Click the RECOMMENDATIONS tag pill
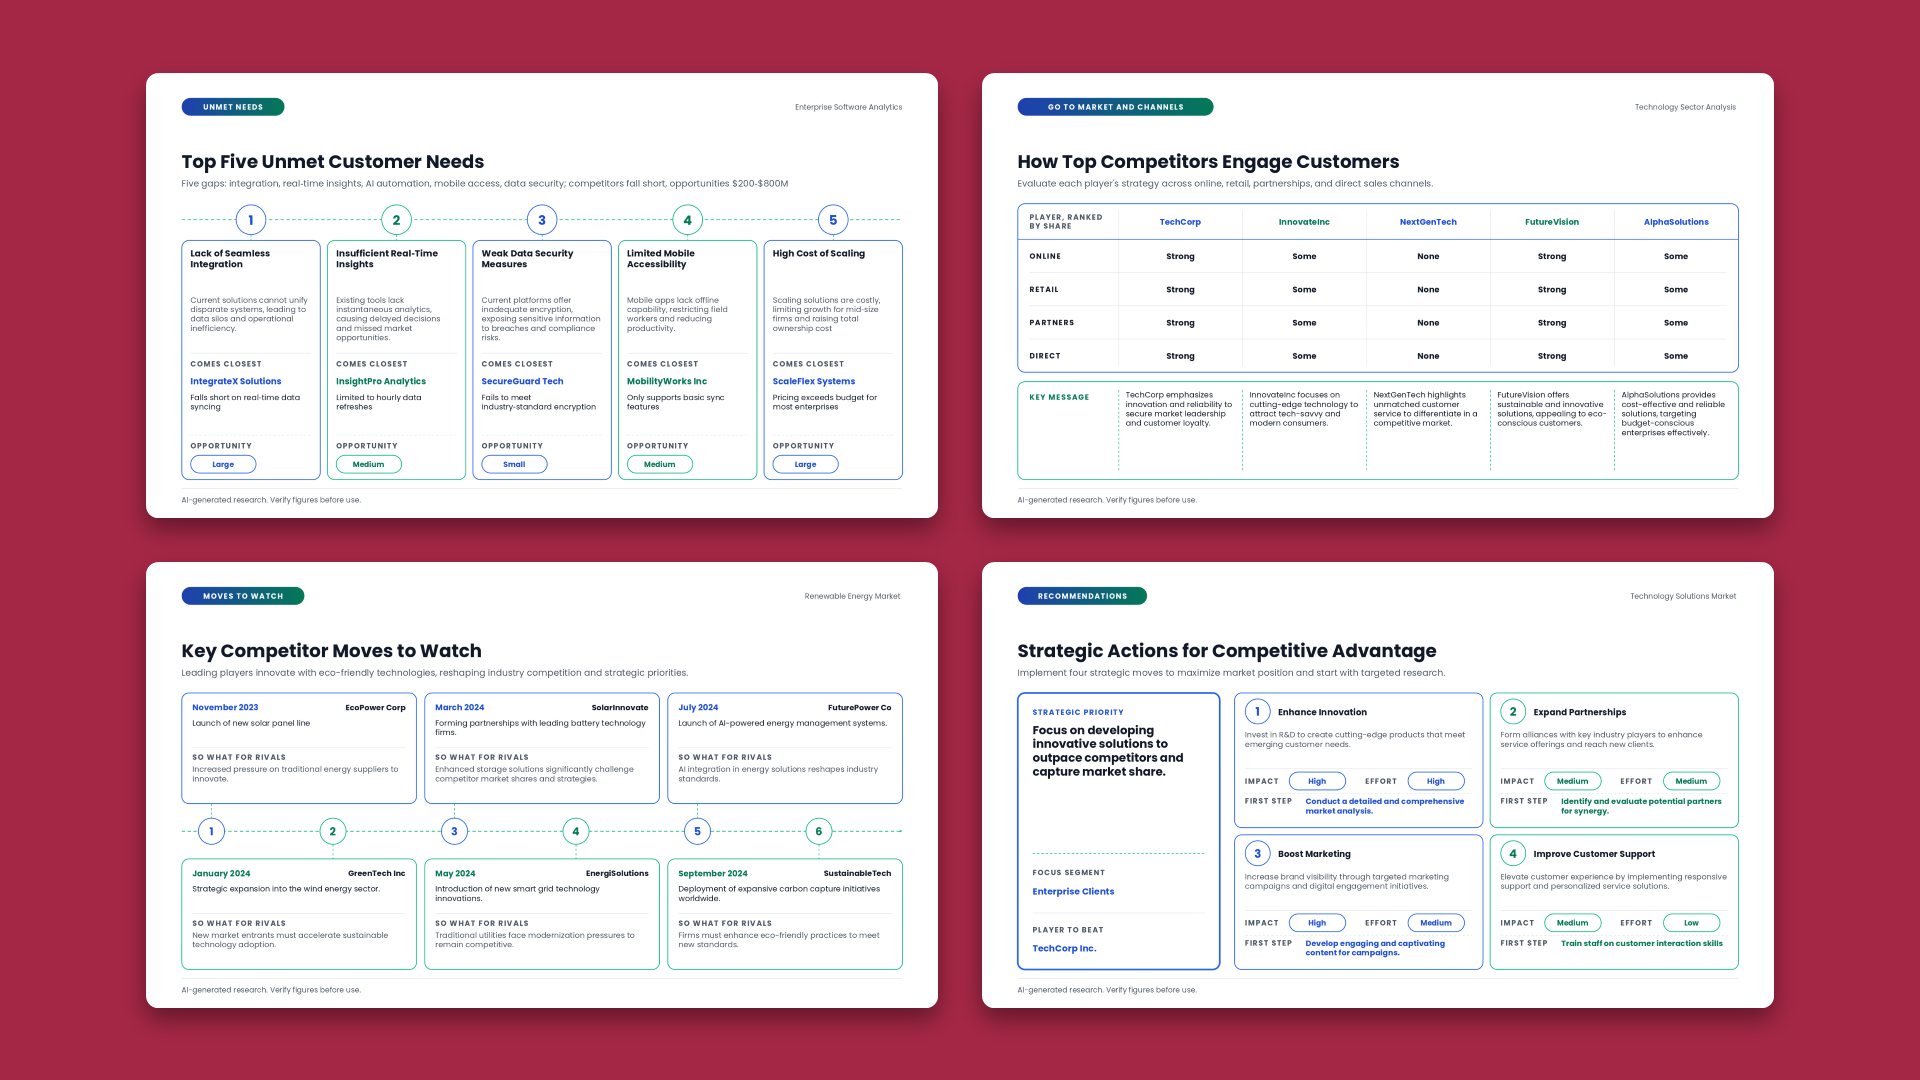The width and height of the screenshot is (1920, 1080). pos(1082,596)
